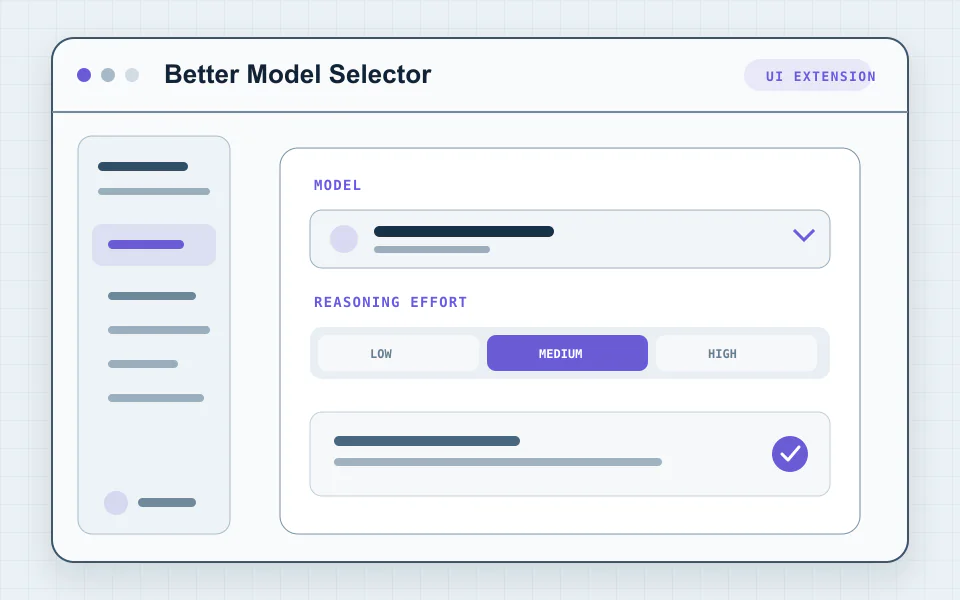Viewport: 960px width, 600px height.
Task: Select the highlighted purple sidebar item
Action: [154, 244]
